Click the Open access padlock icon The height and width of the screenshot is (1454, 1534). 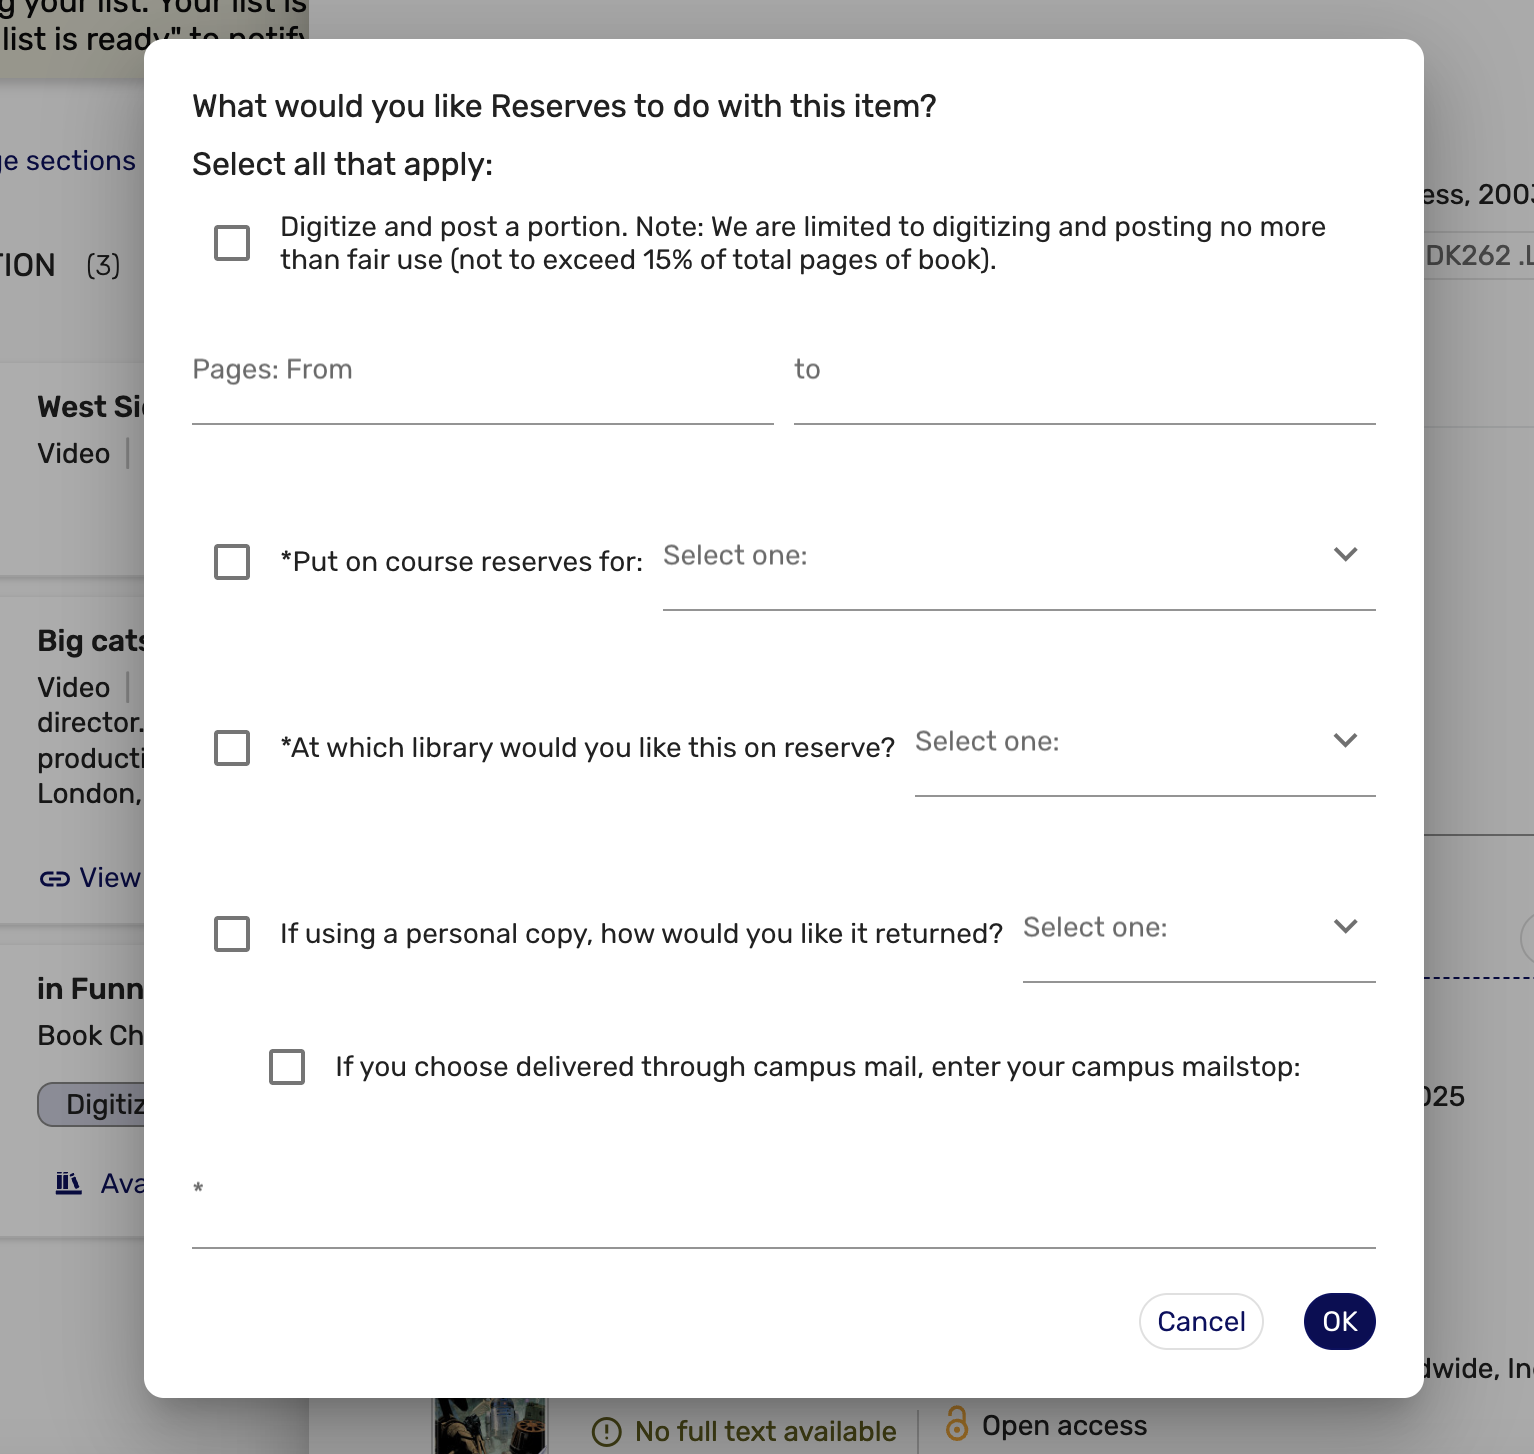[957, 1423]
